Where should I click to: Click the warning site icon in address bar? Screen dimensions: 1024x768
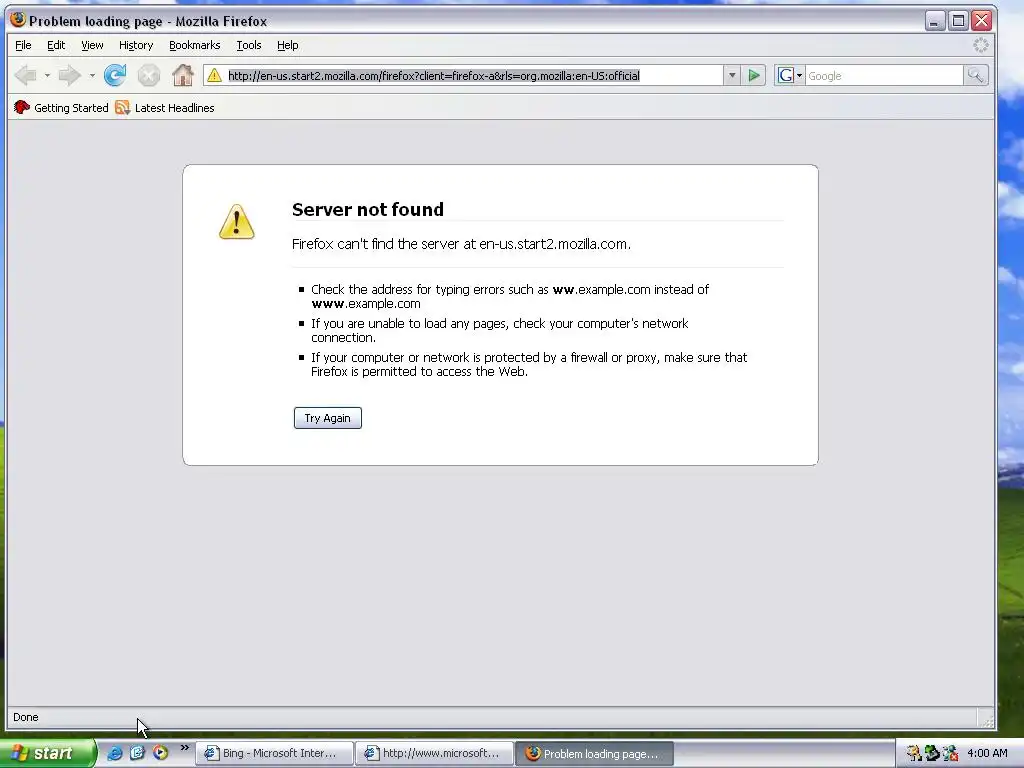point(214,76)
